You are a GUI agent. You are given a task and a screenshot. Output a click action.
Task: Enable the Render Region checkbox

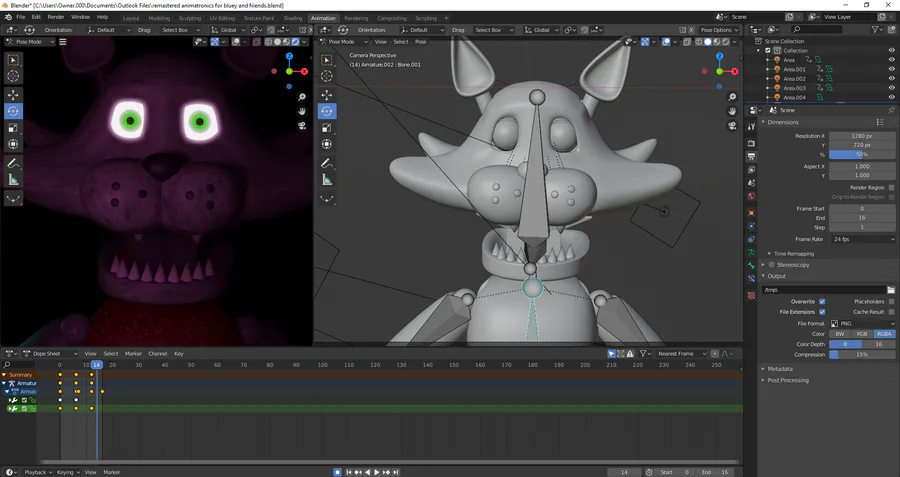891,188
